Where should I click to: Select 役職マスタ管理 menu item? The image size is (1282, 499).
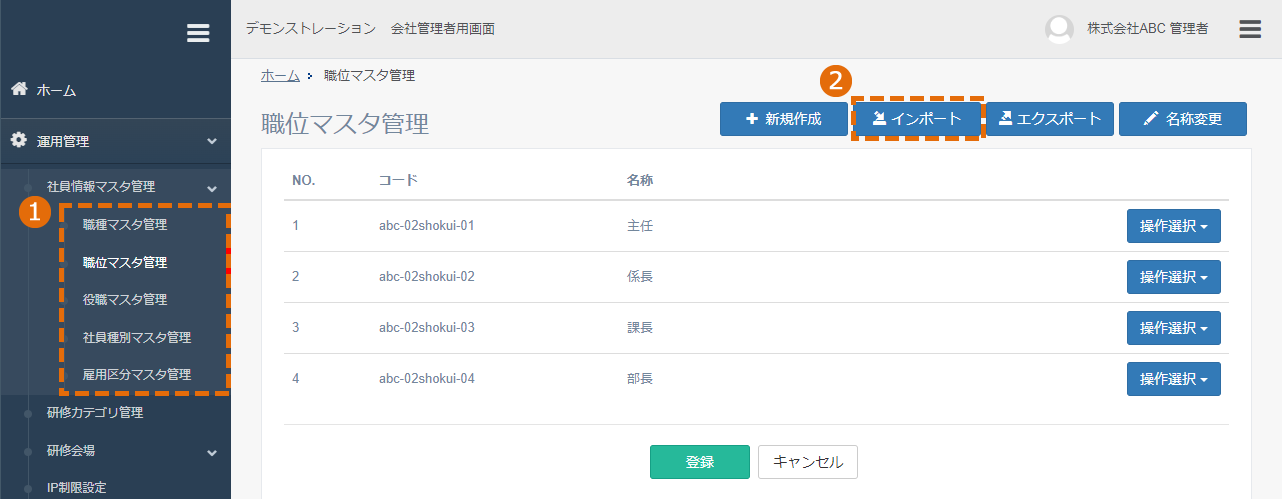pyautogui.click(x=125, y=299)
